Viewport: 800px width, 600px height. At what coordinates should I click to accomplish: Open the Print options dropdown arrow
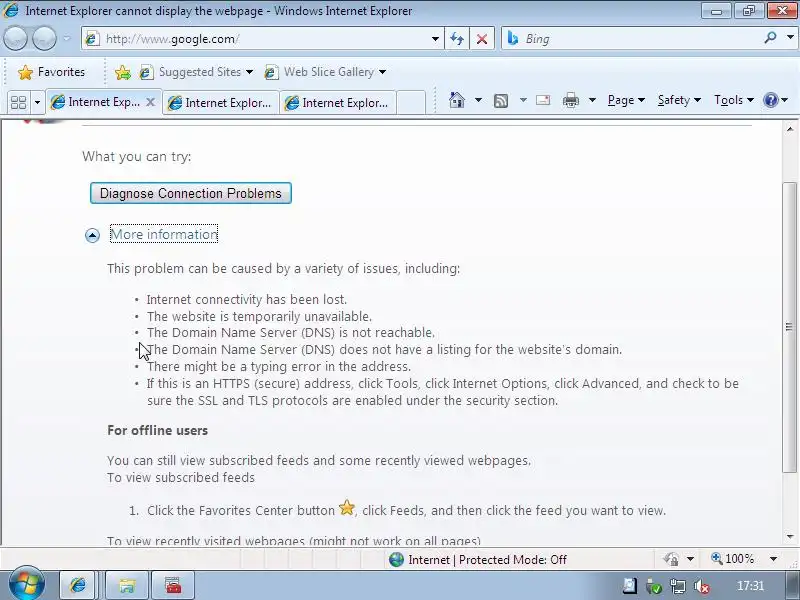592,100
